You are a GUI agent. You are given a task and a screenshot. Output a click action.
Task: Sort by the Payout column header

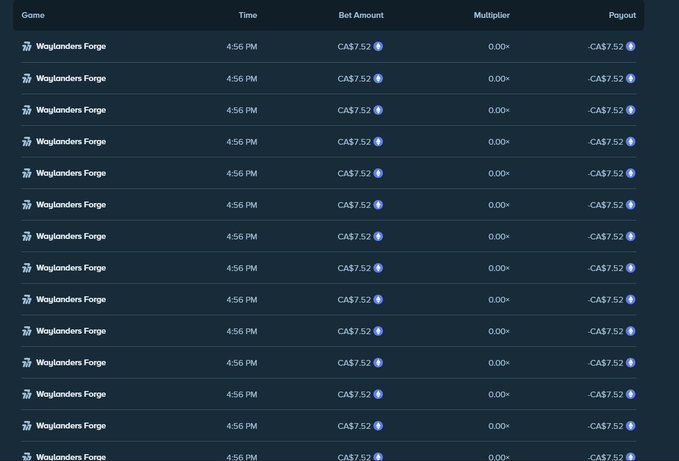(x=622, y=15)
